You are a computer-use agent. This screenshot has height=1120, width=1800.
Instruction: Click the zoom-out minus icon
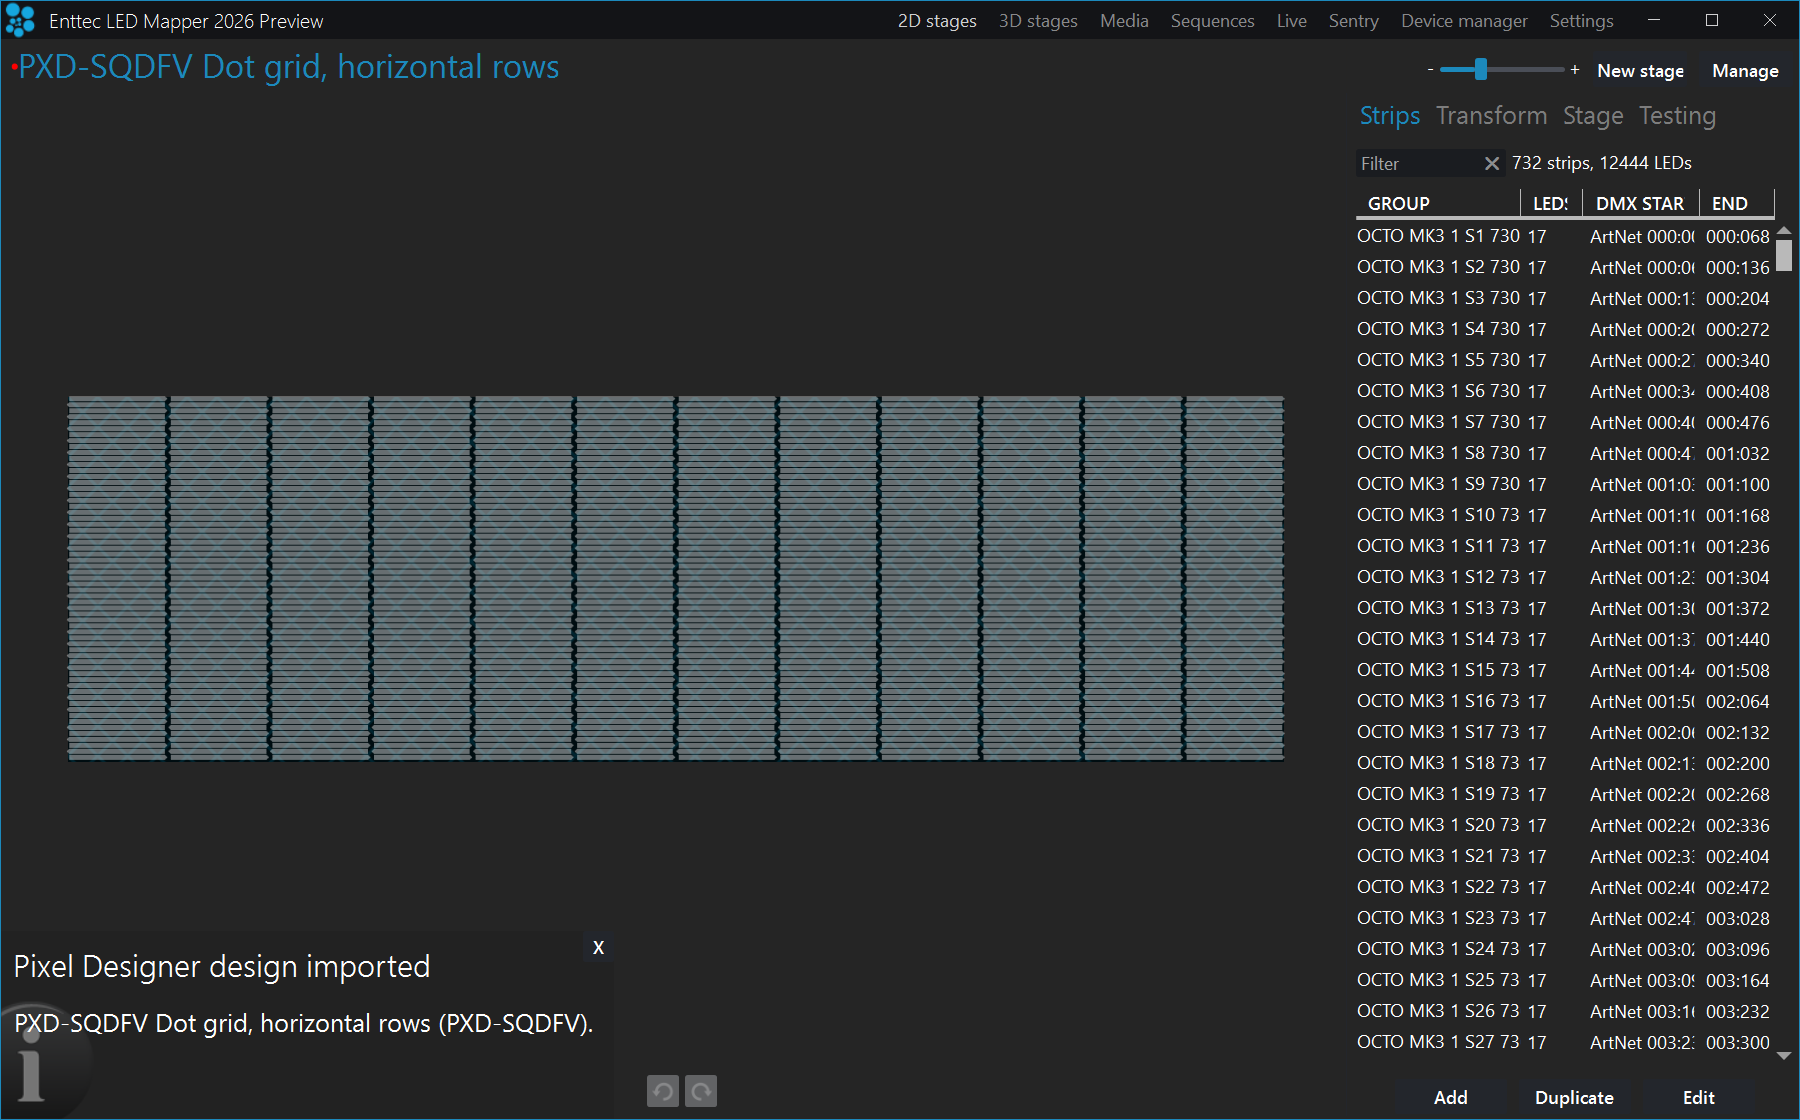pyautogui.click(x=1431, y=70)
